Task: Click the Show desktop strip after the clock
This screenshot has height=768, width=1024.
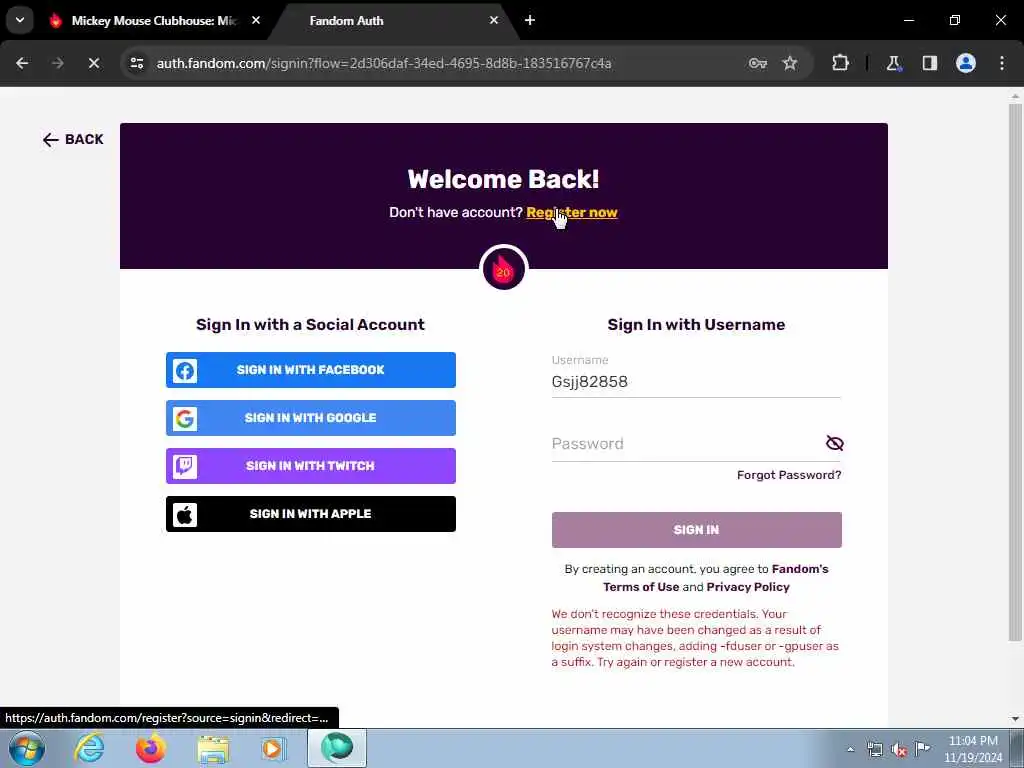Action: (1017, 748)
